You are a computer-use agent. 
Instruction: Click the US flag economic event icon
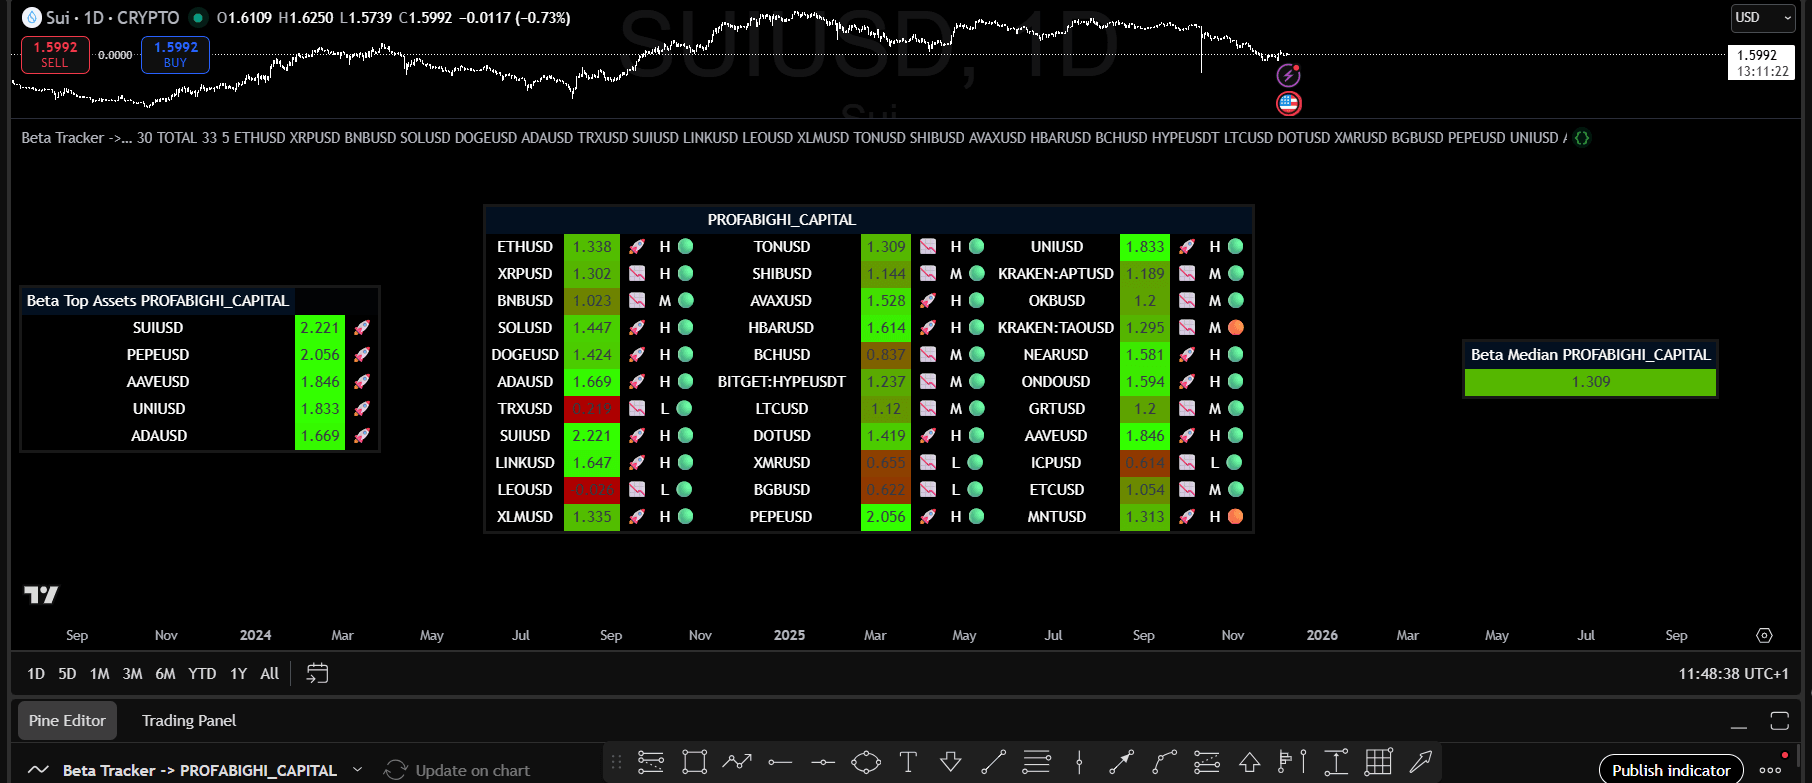click(1288, 103)
